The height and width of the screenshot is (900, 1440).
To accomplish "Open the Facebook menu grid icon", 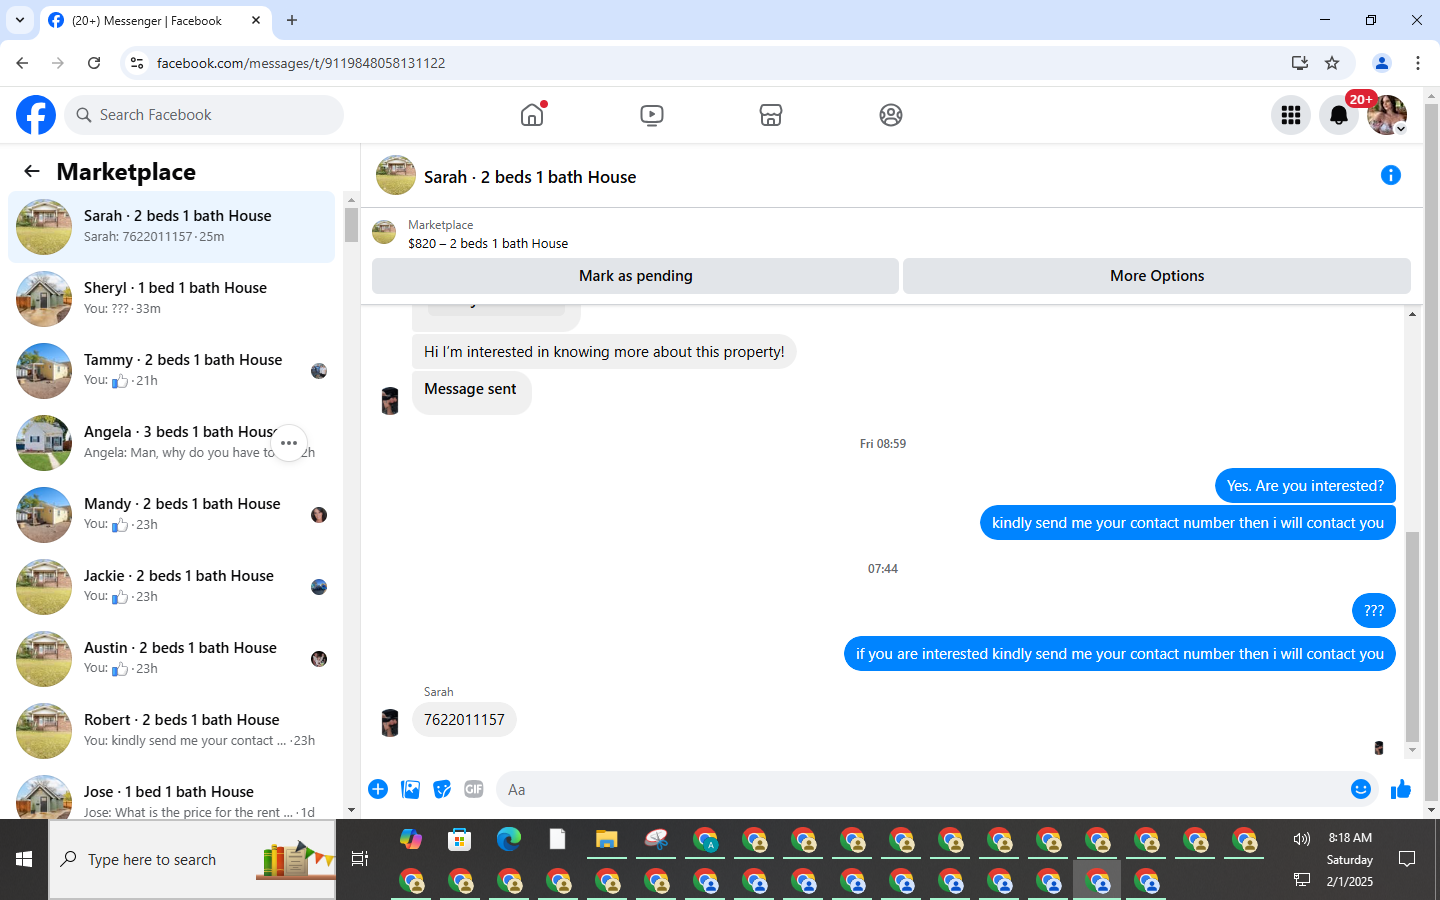I will tap(1291, 115).
